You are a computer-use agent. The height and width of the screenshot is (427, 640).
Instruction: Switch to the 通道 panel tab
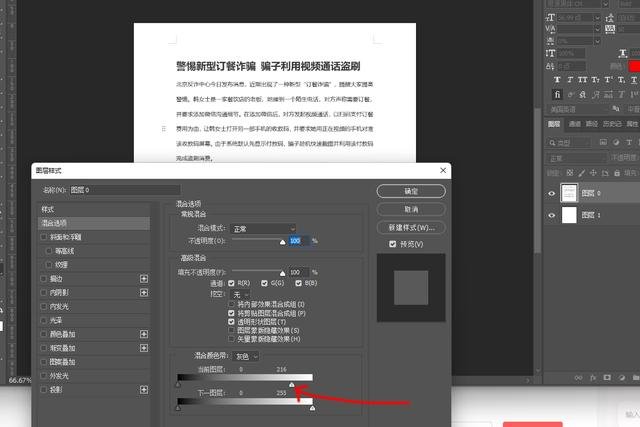(575, 124)
